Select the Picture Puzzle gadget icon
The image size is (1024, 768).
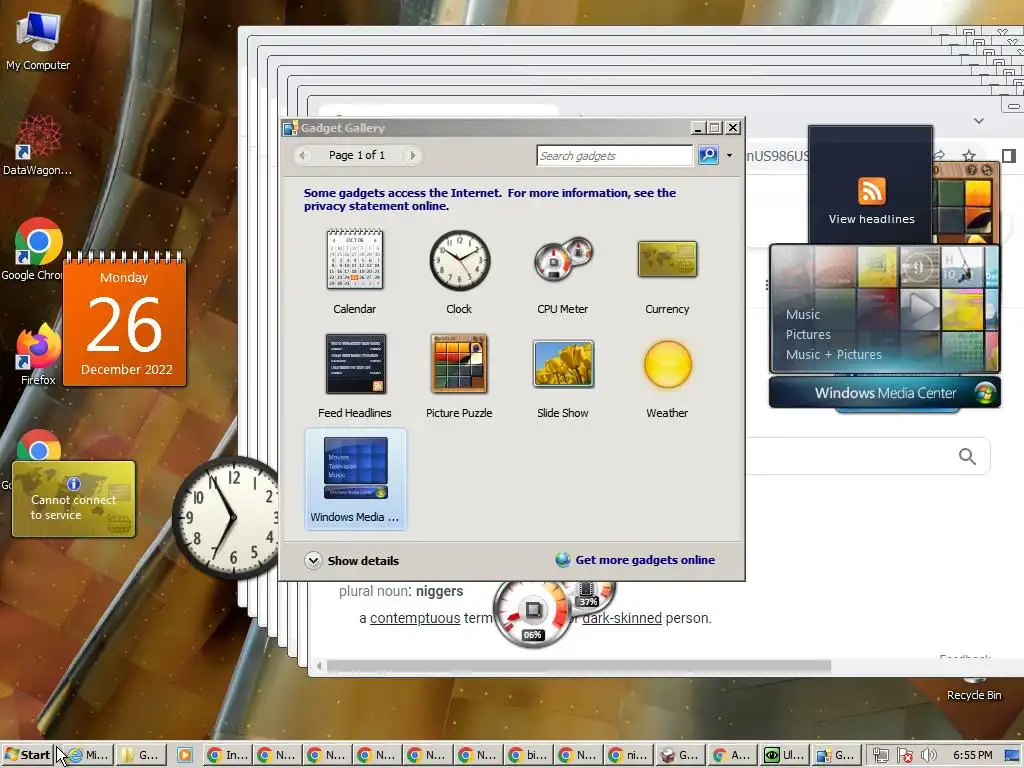[x=459, y=364]
